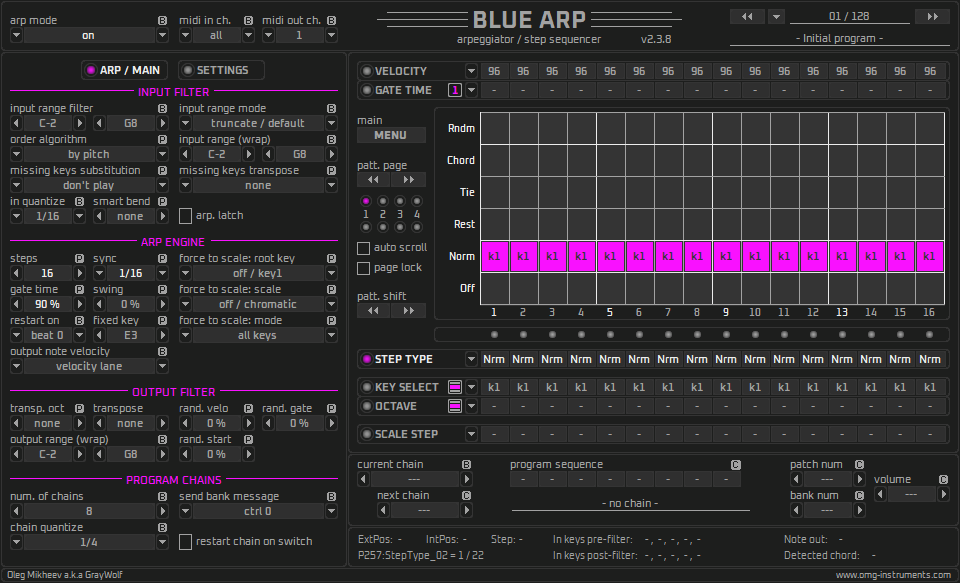
Task: Open the KEY SELECT lane dropdown menu
Action: tap(471, 387)
